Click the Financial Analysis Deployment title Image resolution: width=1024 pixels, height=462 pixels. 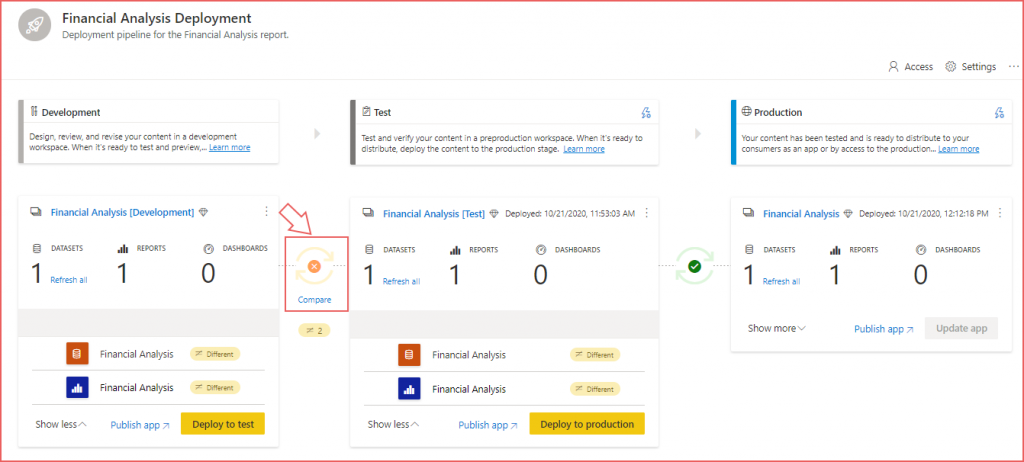pos(157,18)
